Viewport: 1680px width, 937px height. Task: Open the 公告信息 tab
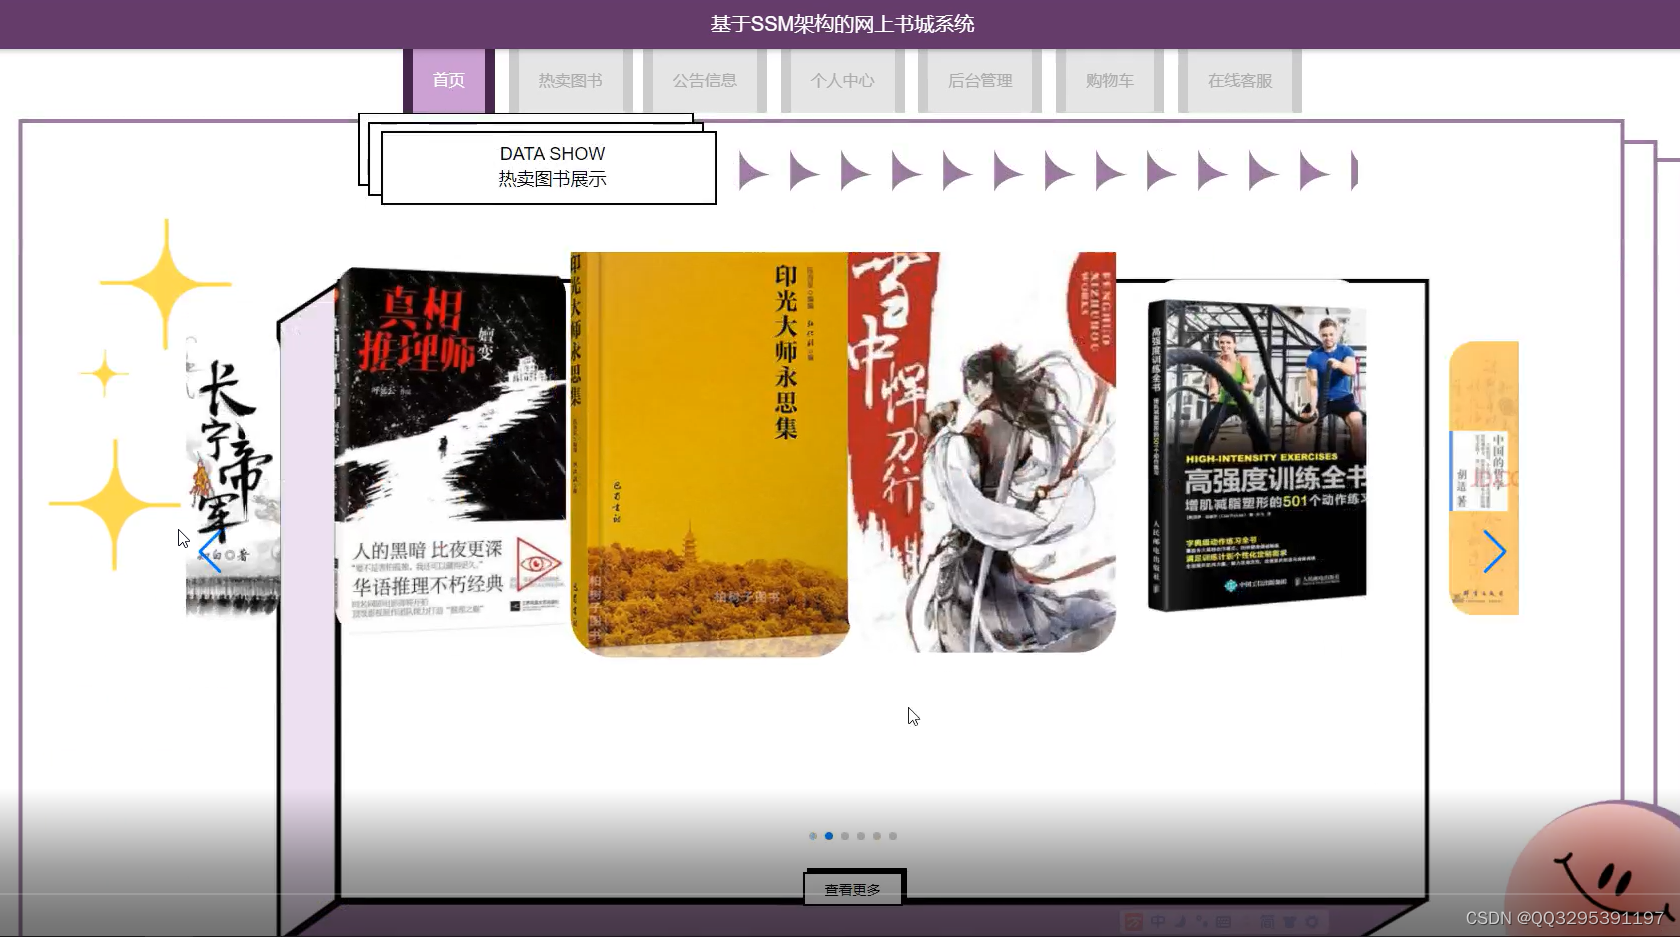point(705,80)
